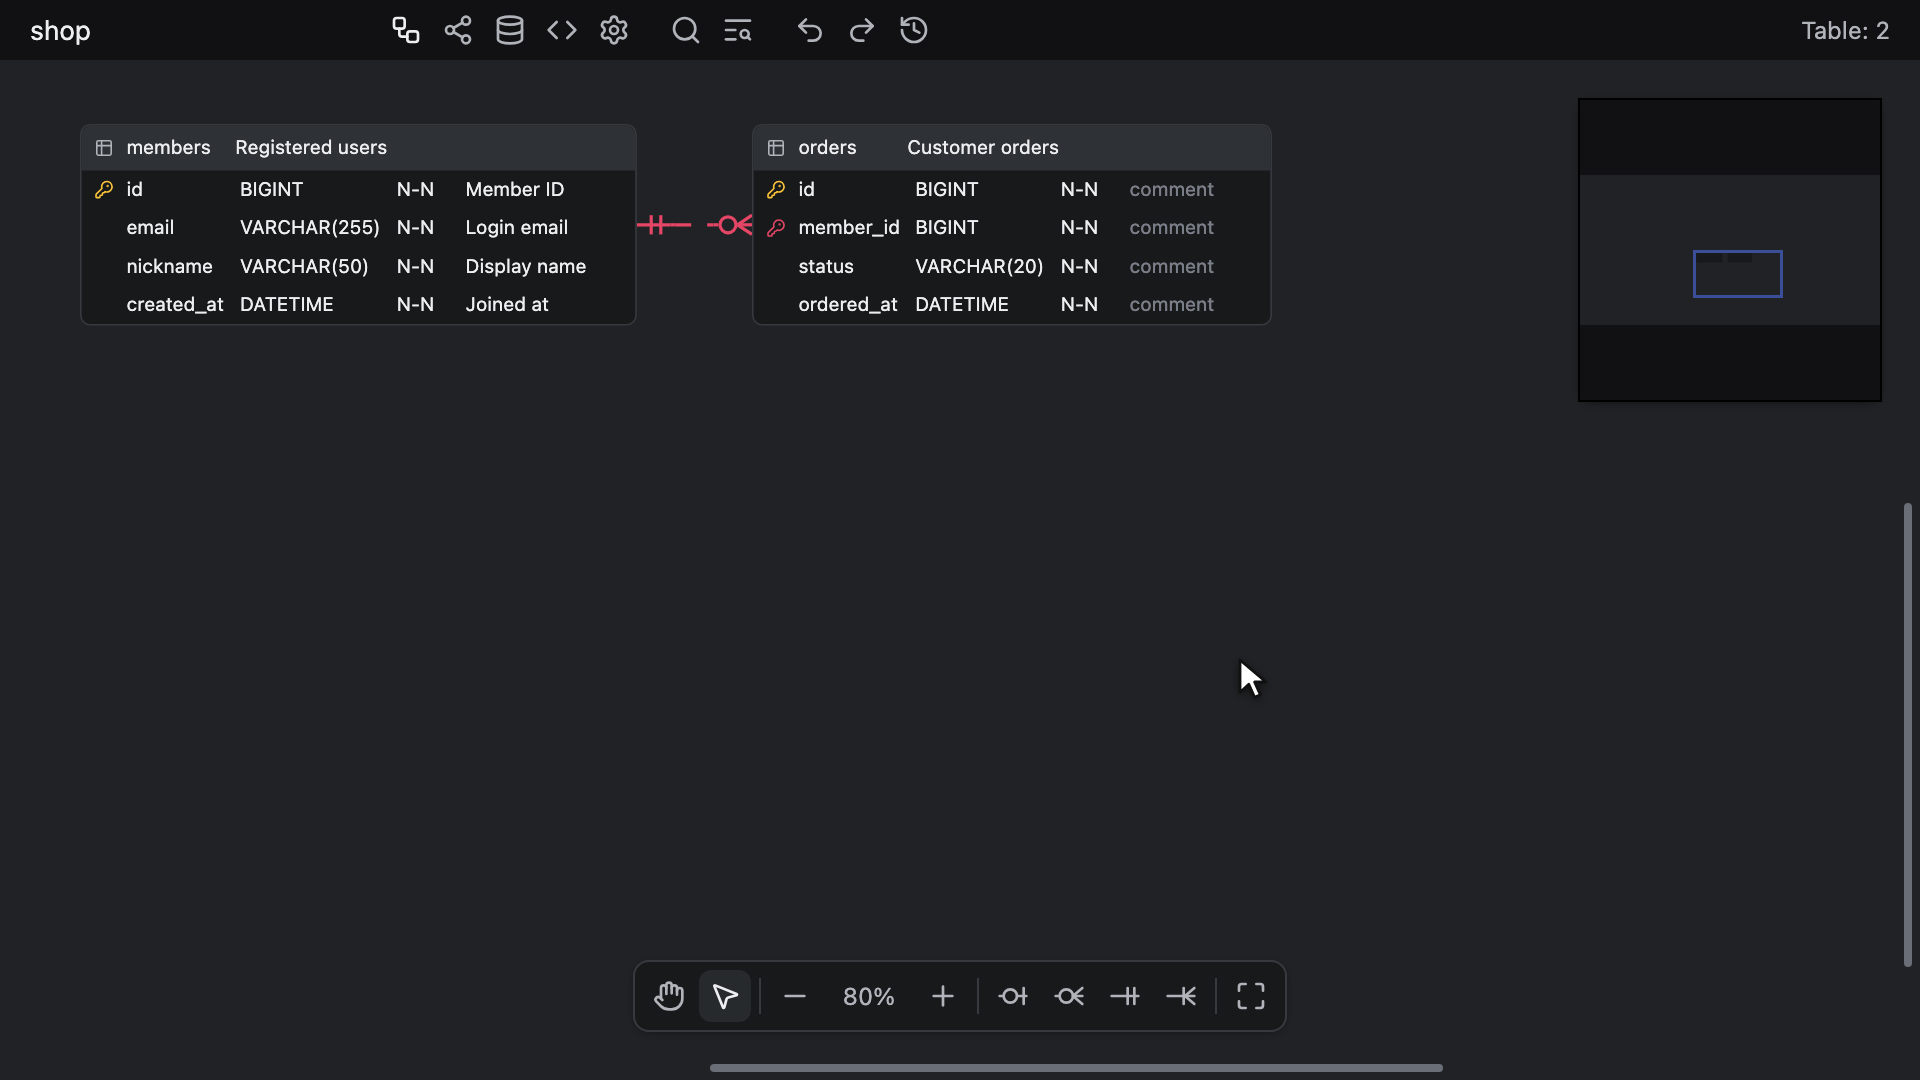Open the find-in-list filter icon

(x=738, y=30)
